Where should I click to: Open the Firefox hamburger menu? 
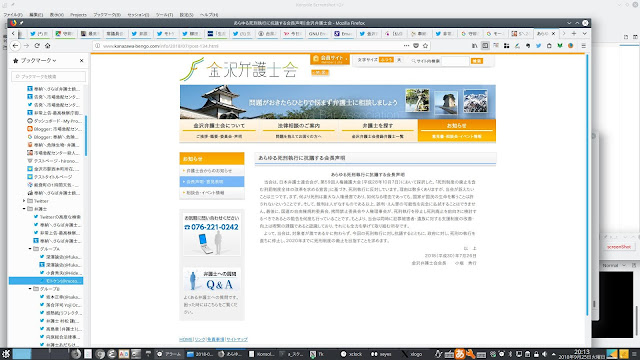click(x=584, y=46)
